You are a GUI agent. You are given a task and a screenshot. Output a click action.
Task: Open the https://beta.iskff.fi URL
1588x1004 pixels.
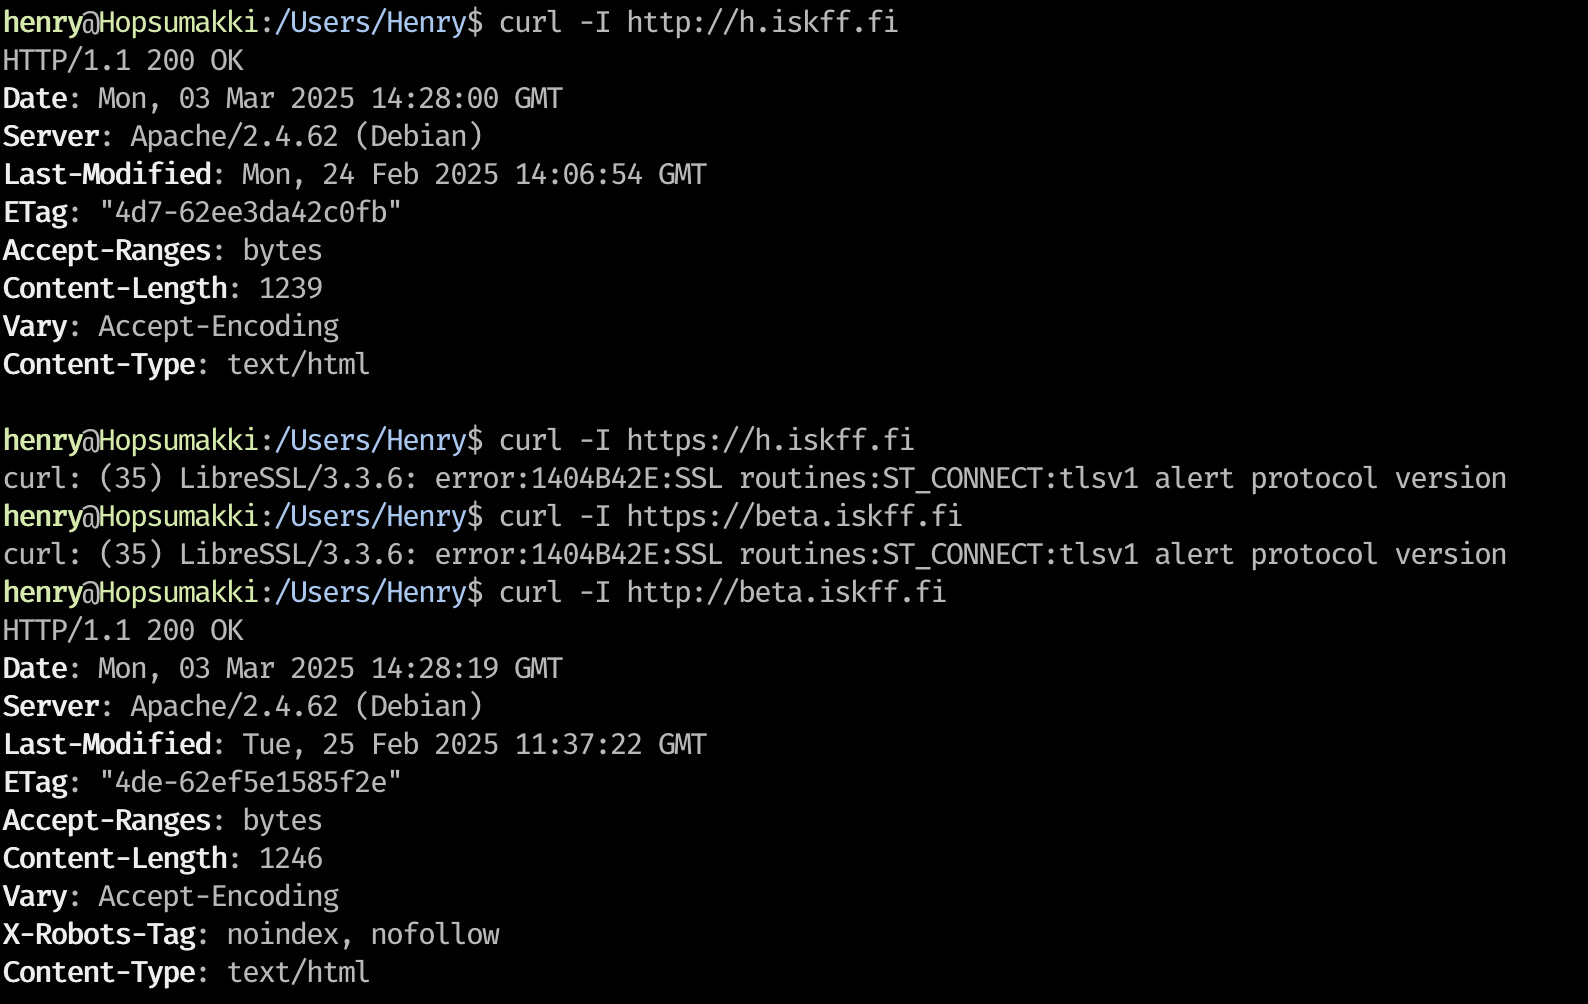pyautogui.click(x=794, y=516)
